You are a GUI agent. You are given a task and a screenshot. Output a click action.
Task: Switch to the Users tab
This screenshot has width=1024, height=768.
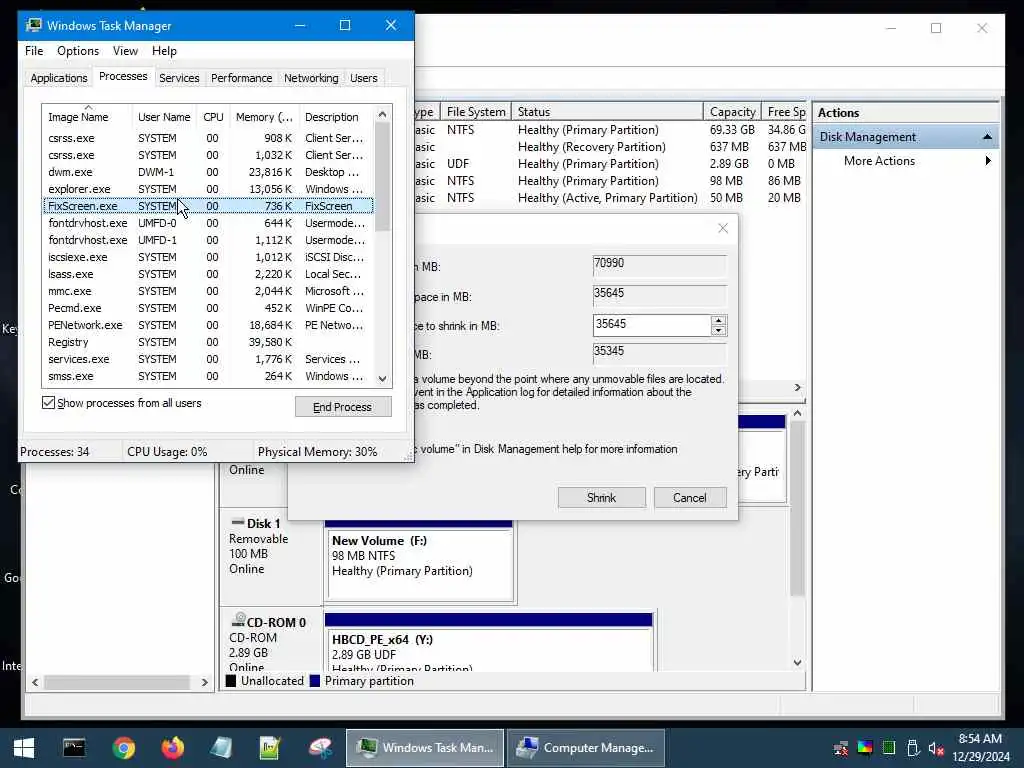point(364,78)
